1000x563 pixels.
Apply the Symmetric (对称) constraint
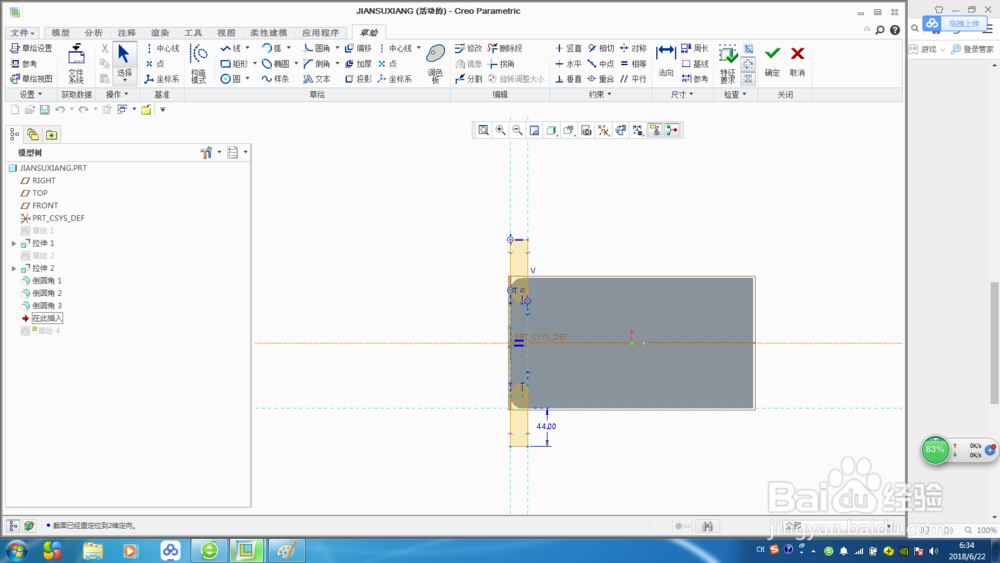[633, 48]
